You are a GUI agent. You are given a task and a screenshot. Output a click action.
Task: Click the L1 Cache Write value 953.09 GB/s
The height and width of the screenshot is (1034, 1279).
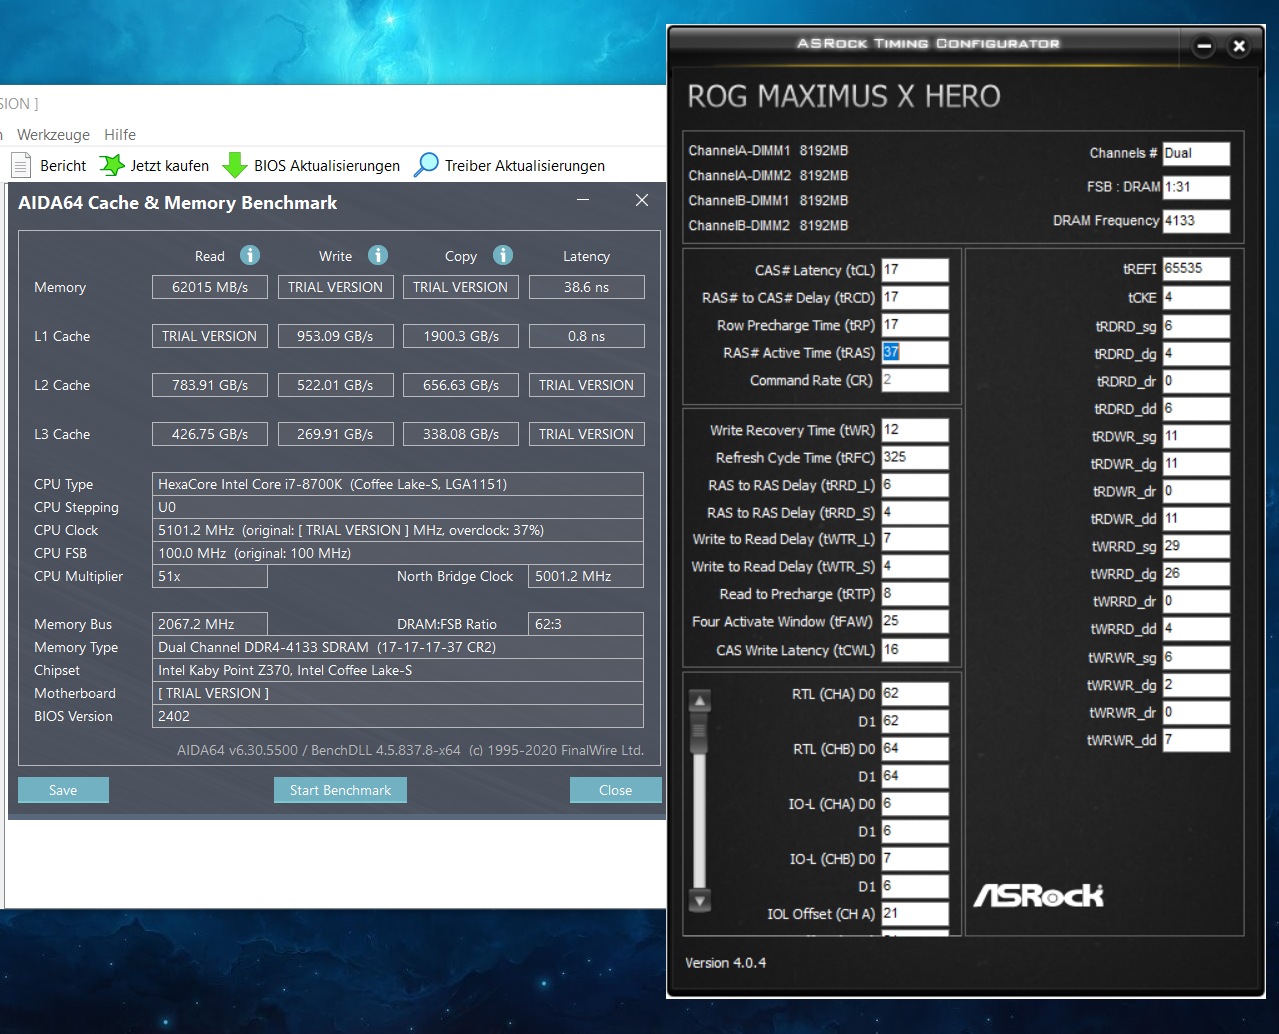pyautogui.click(x=335, y=336)
